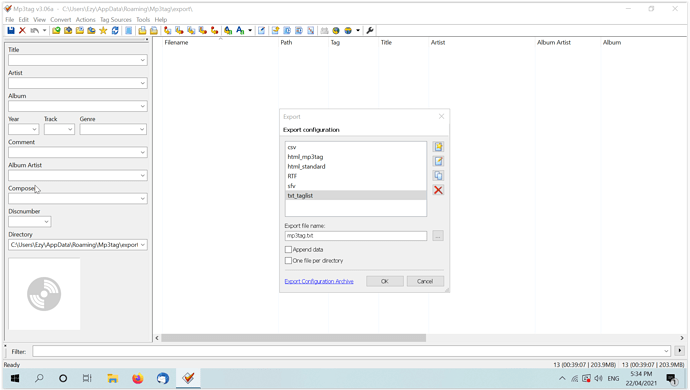This screenshot has height=390, width=690.
Task: Expand the Album field dropdown
Action: coord(143,106)
